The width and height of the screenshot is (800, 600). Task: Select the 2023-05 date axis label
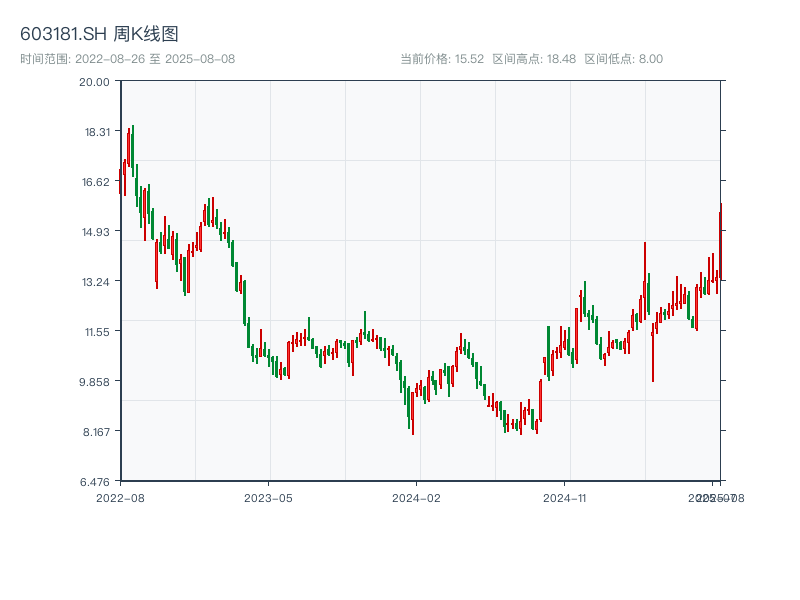tap(268, 497)
